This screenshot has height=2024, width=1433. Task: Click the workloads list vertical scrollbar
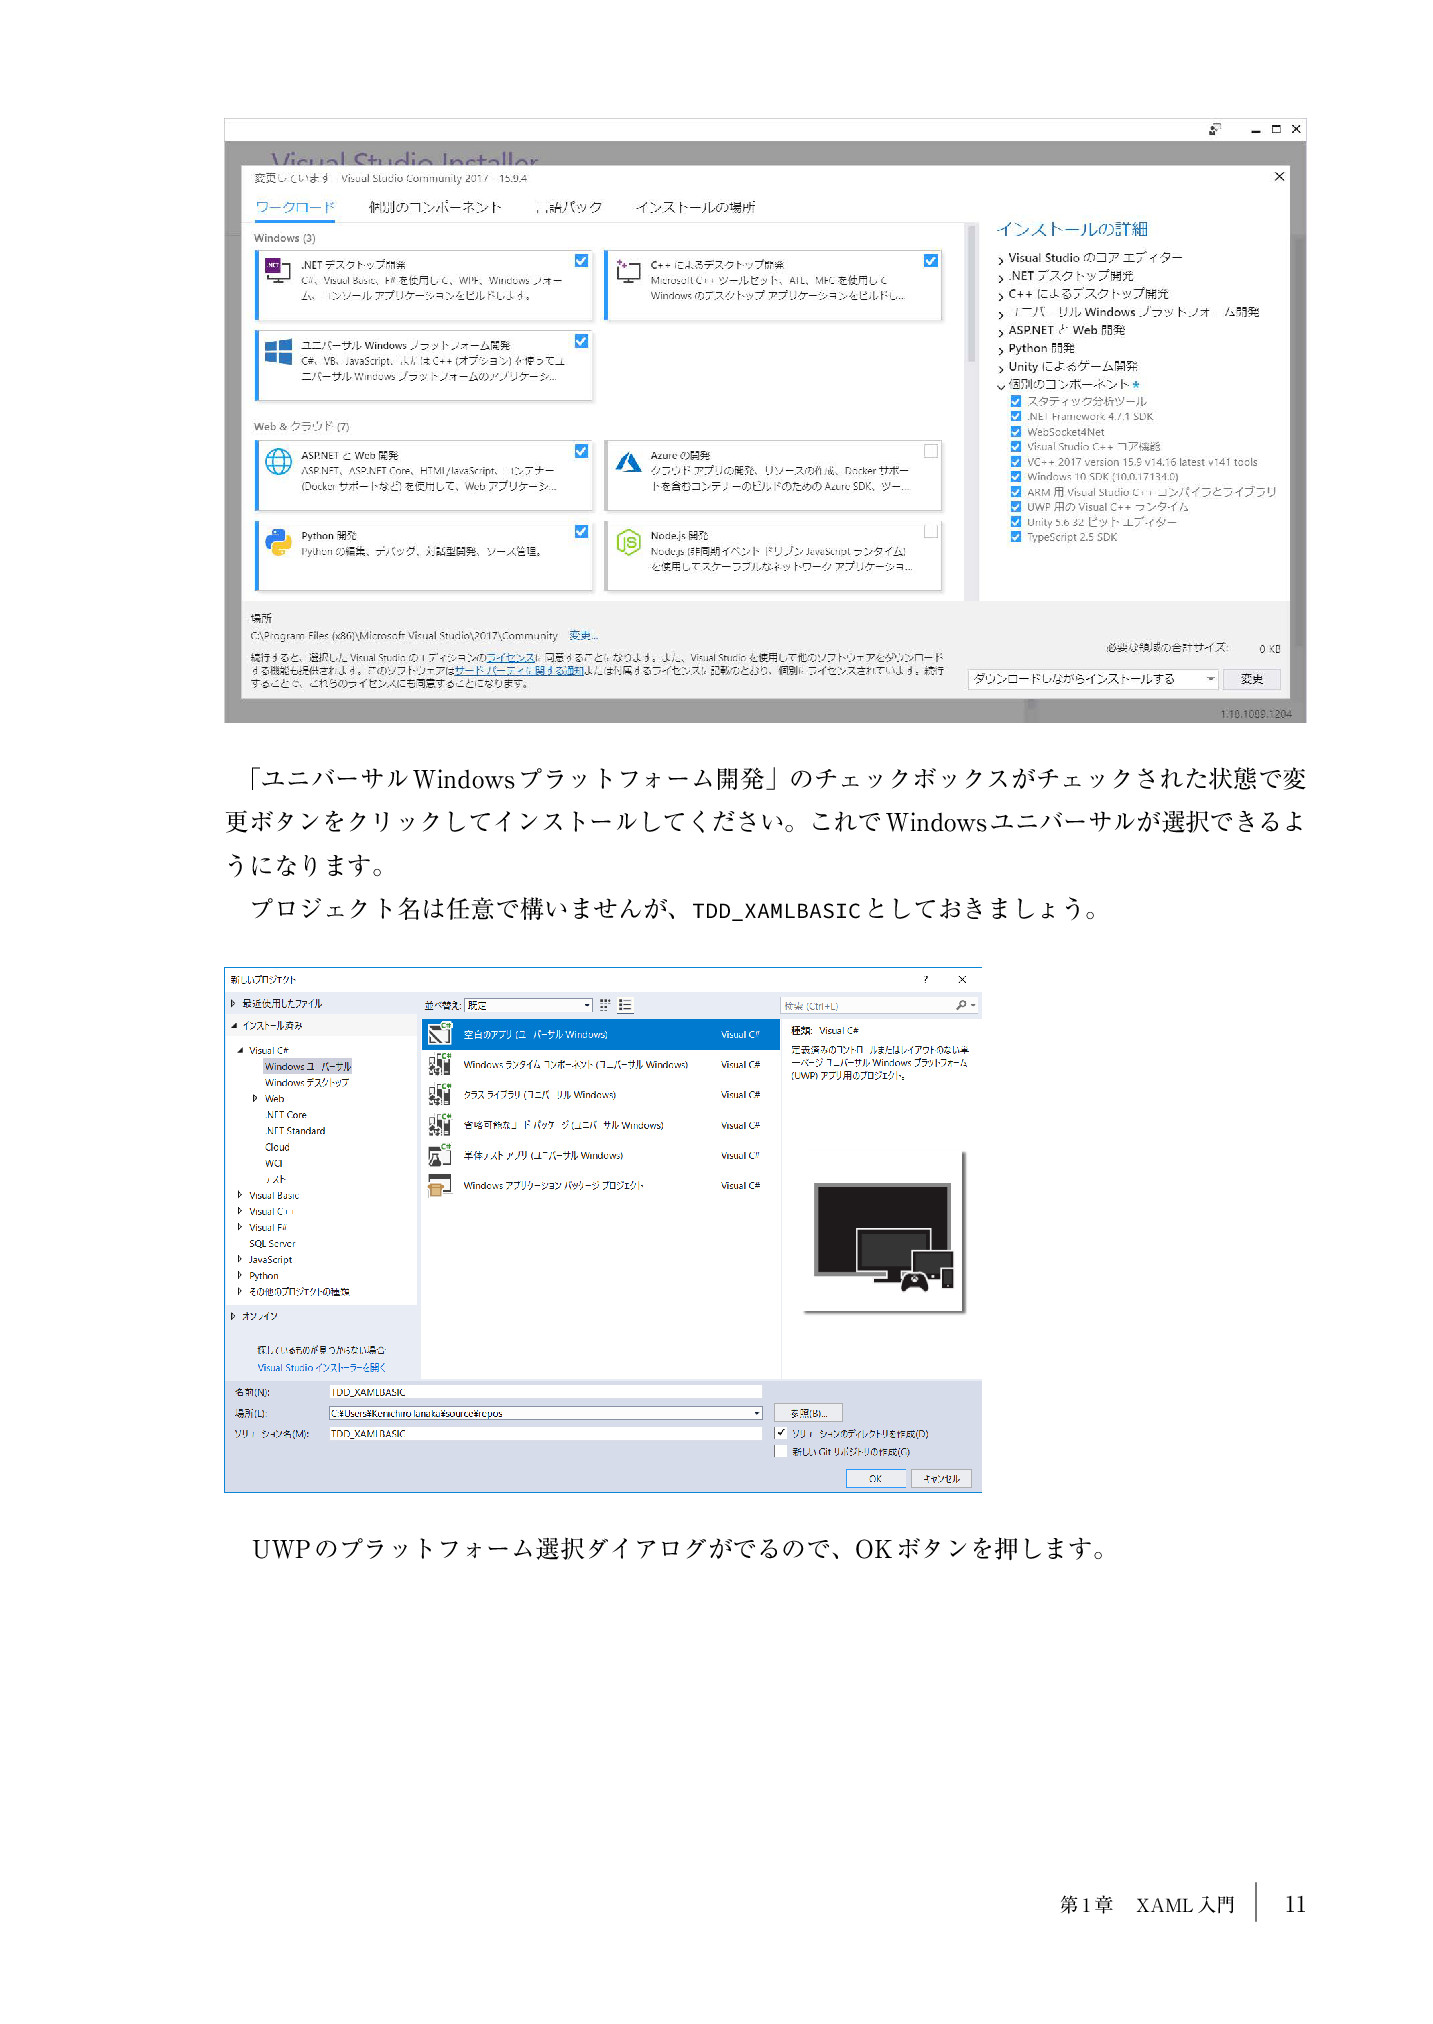point(971,295)
